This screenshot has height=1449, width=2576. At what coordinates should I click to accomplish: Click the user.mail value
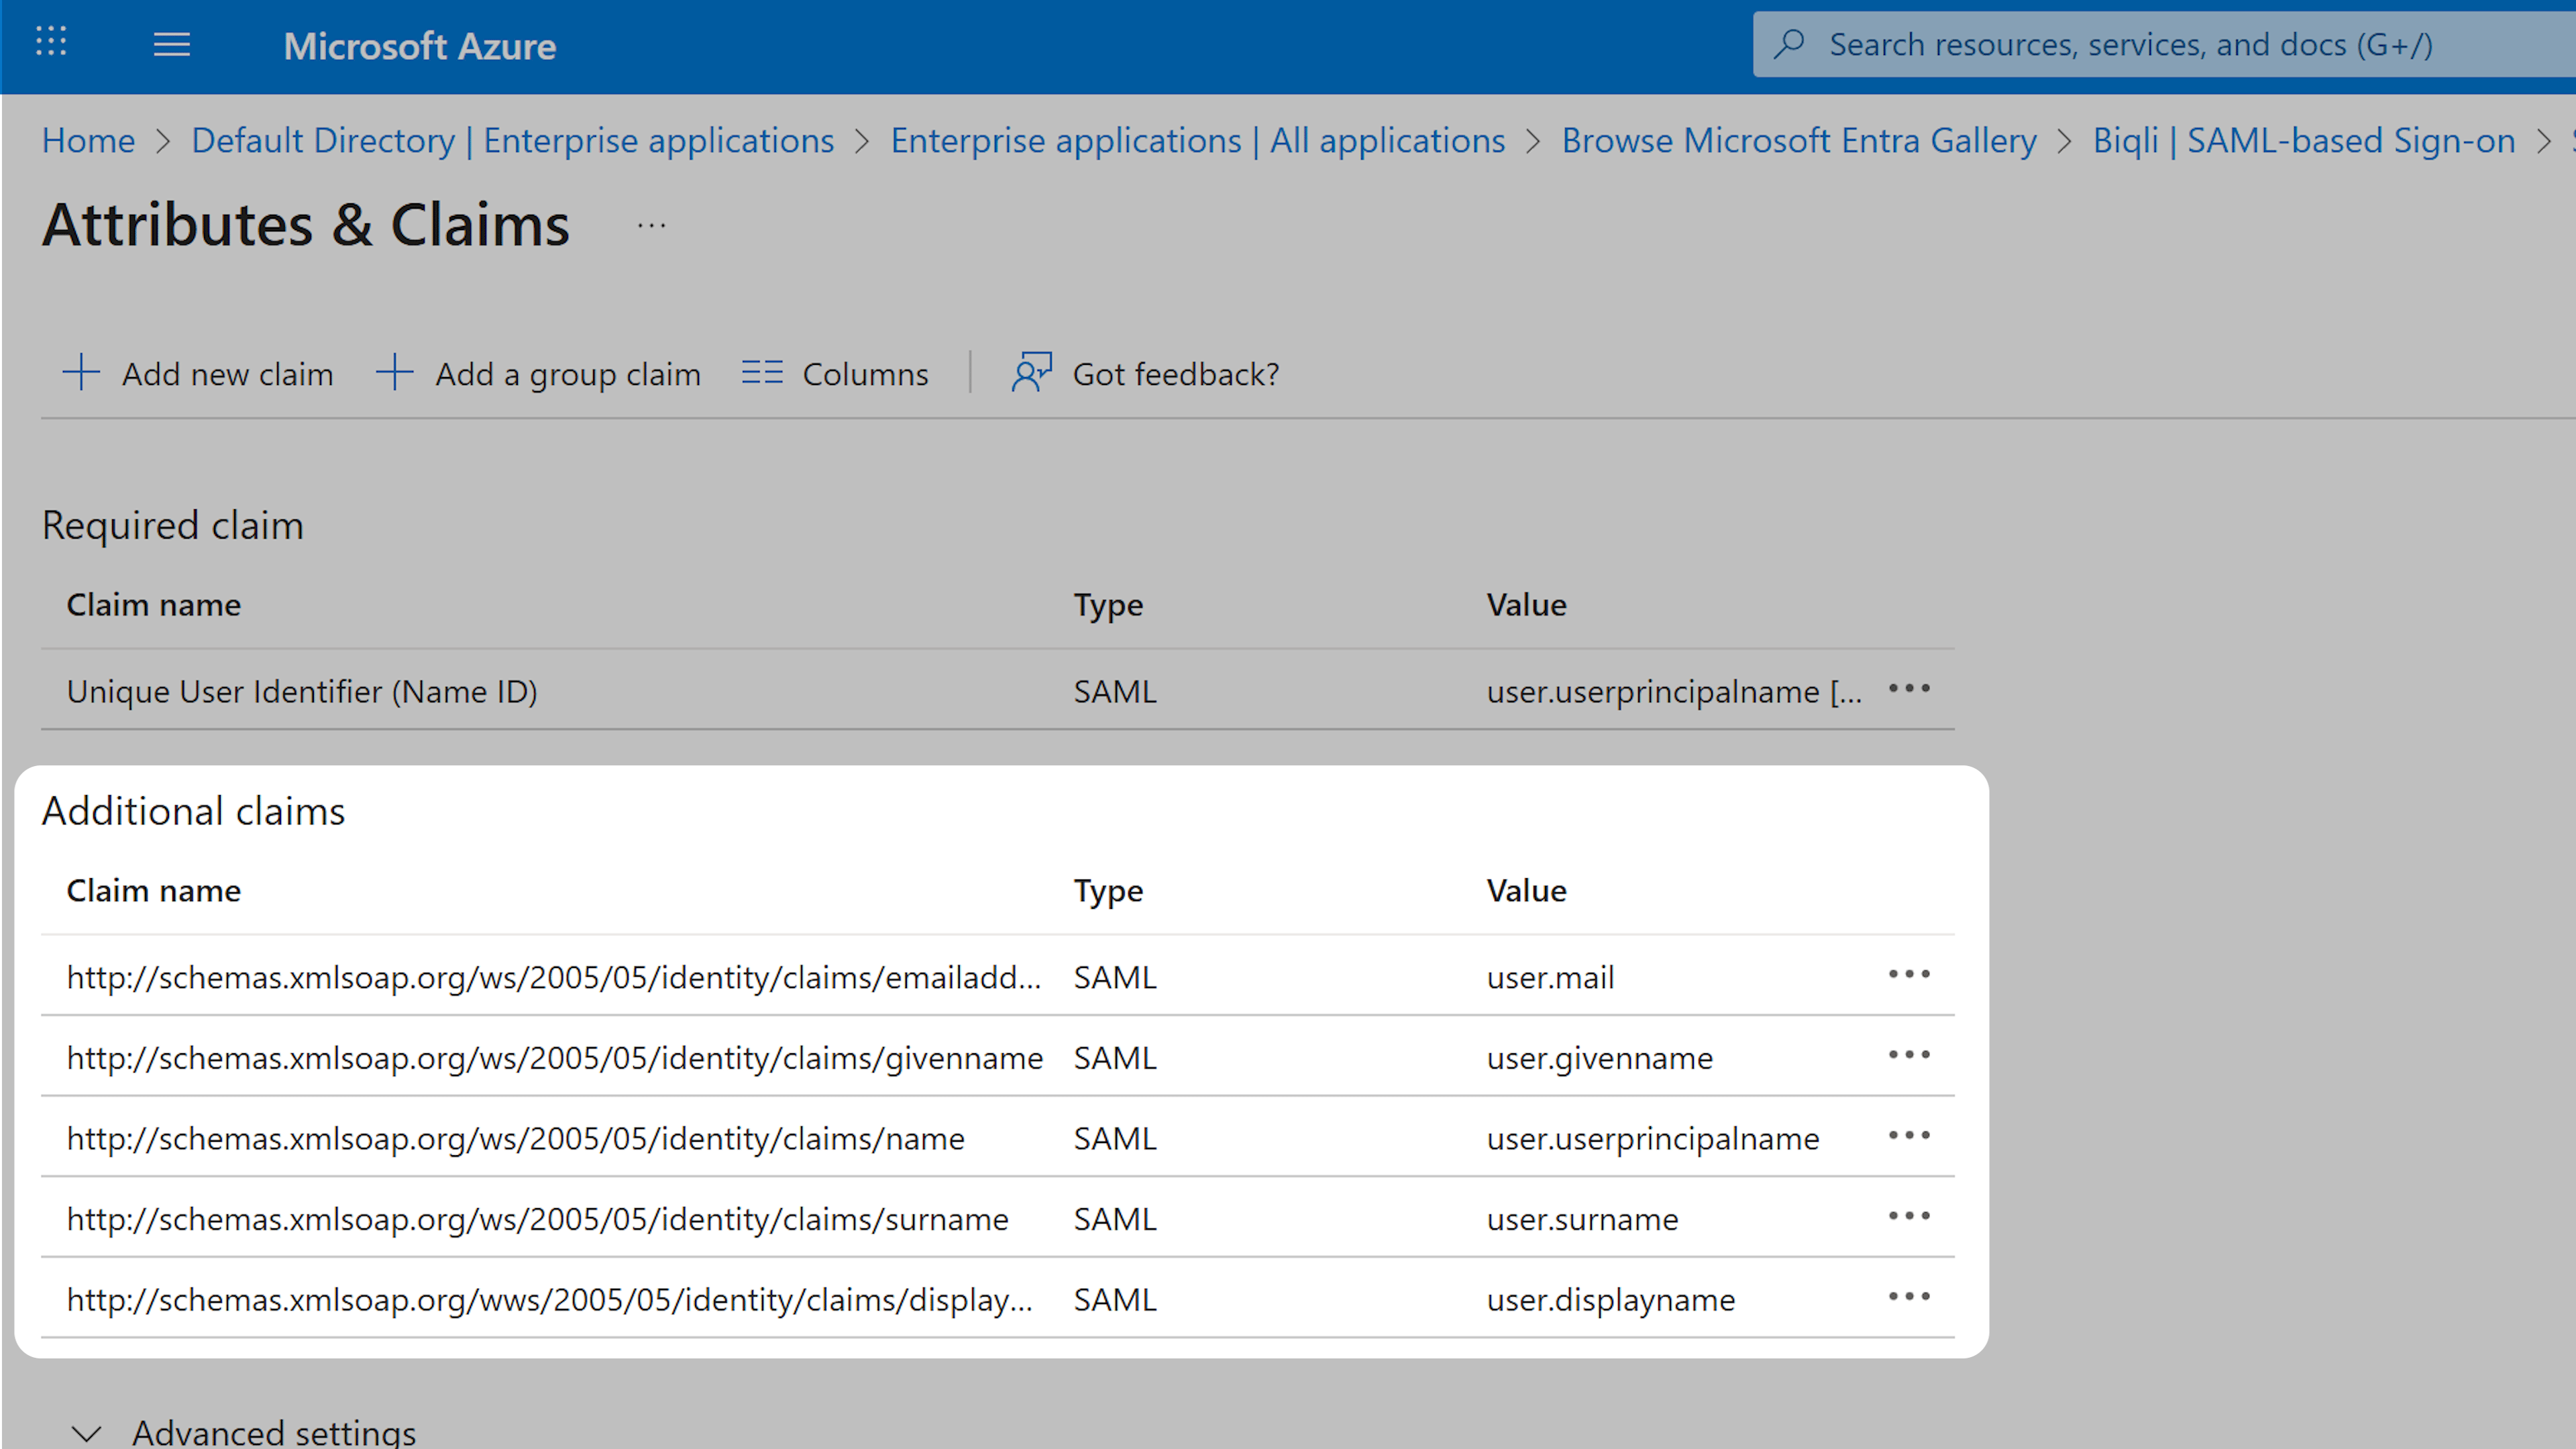point(1550,977)
